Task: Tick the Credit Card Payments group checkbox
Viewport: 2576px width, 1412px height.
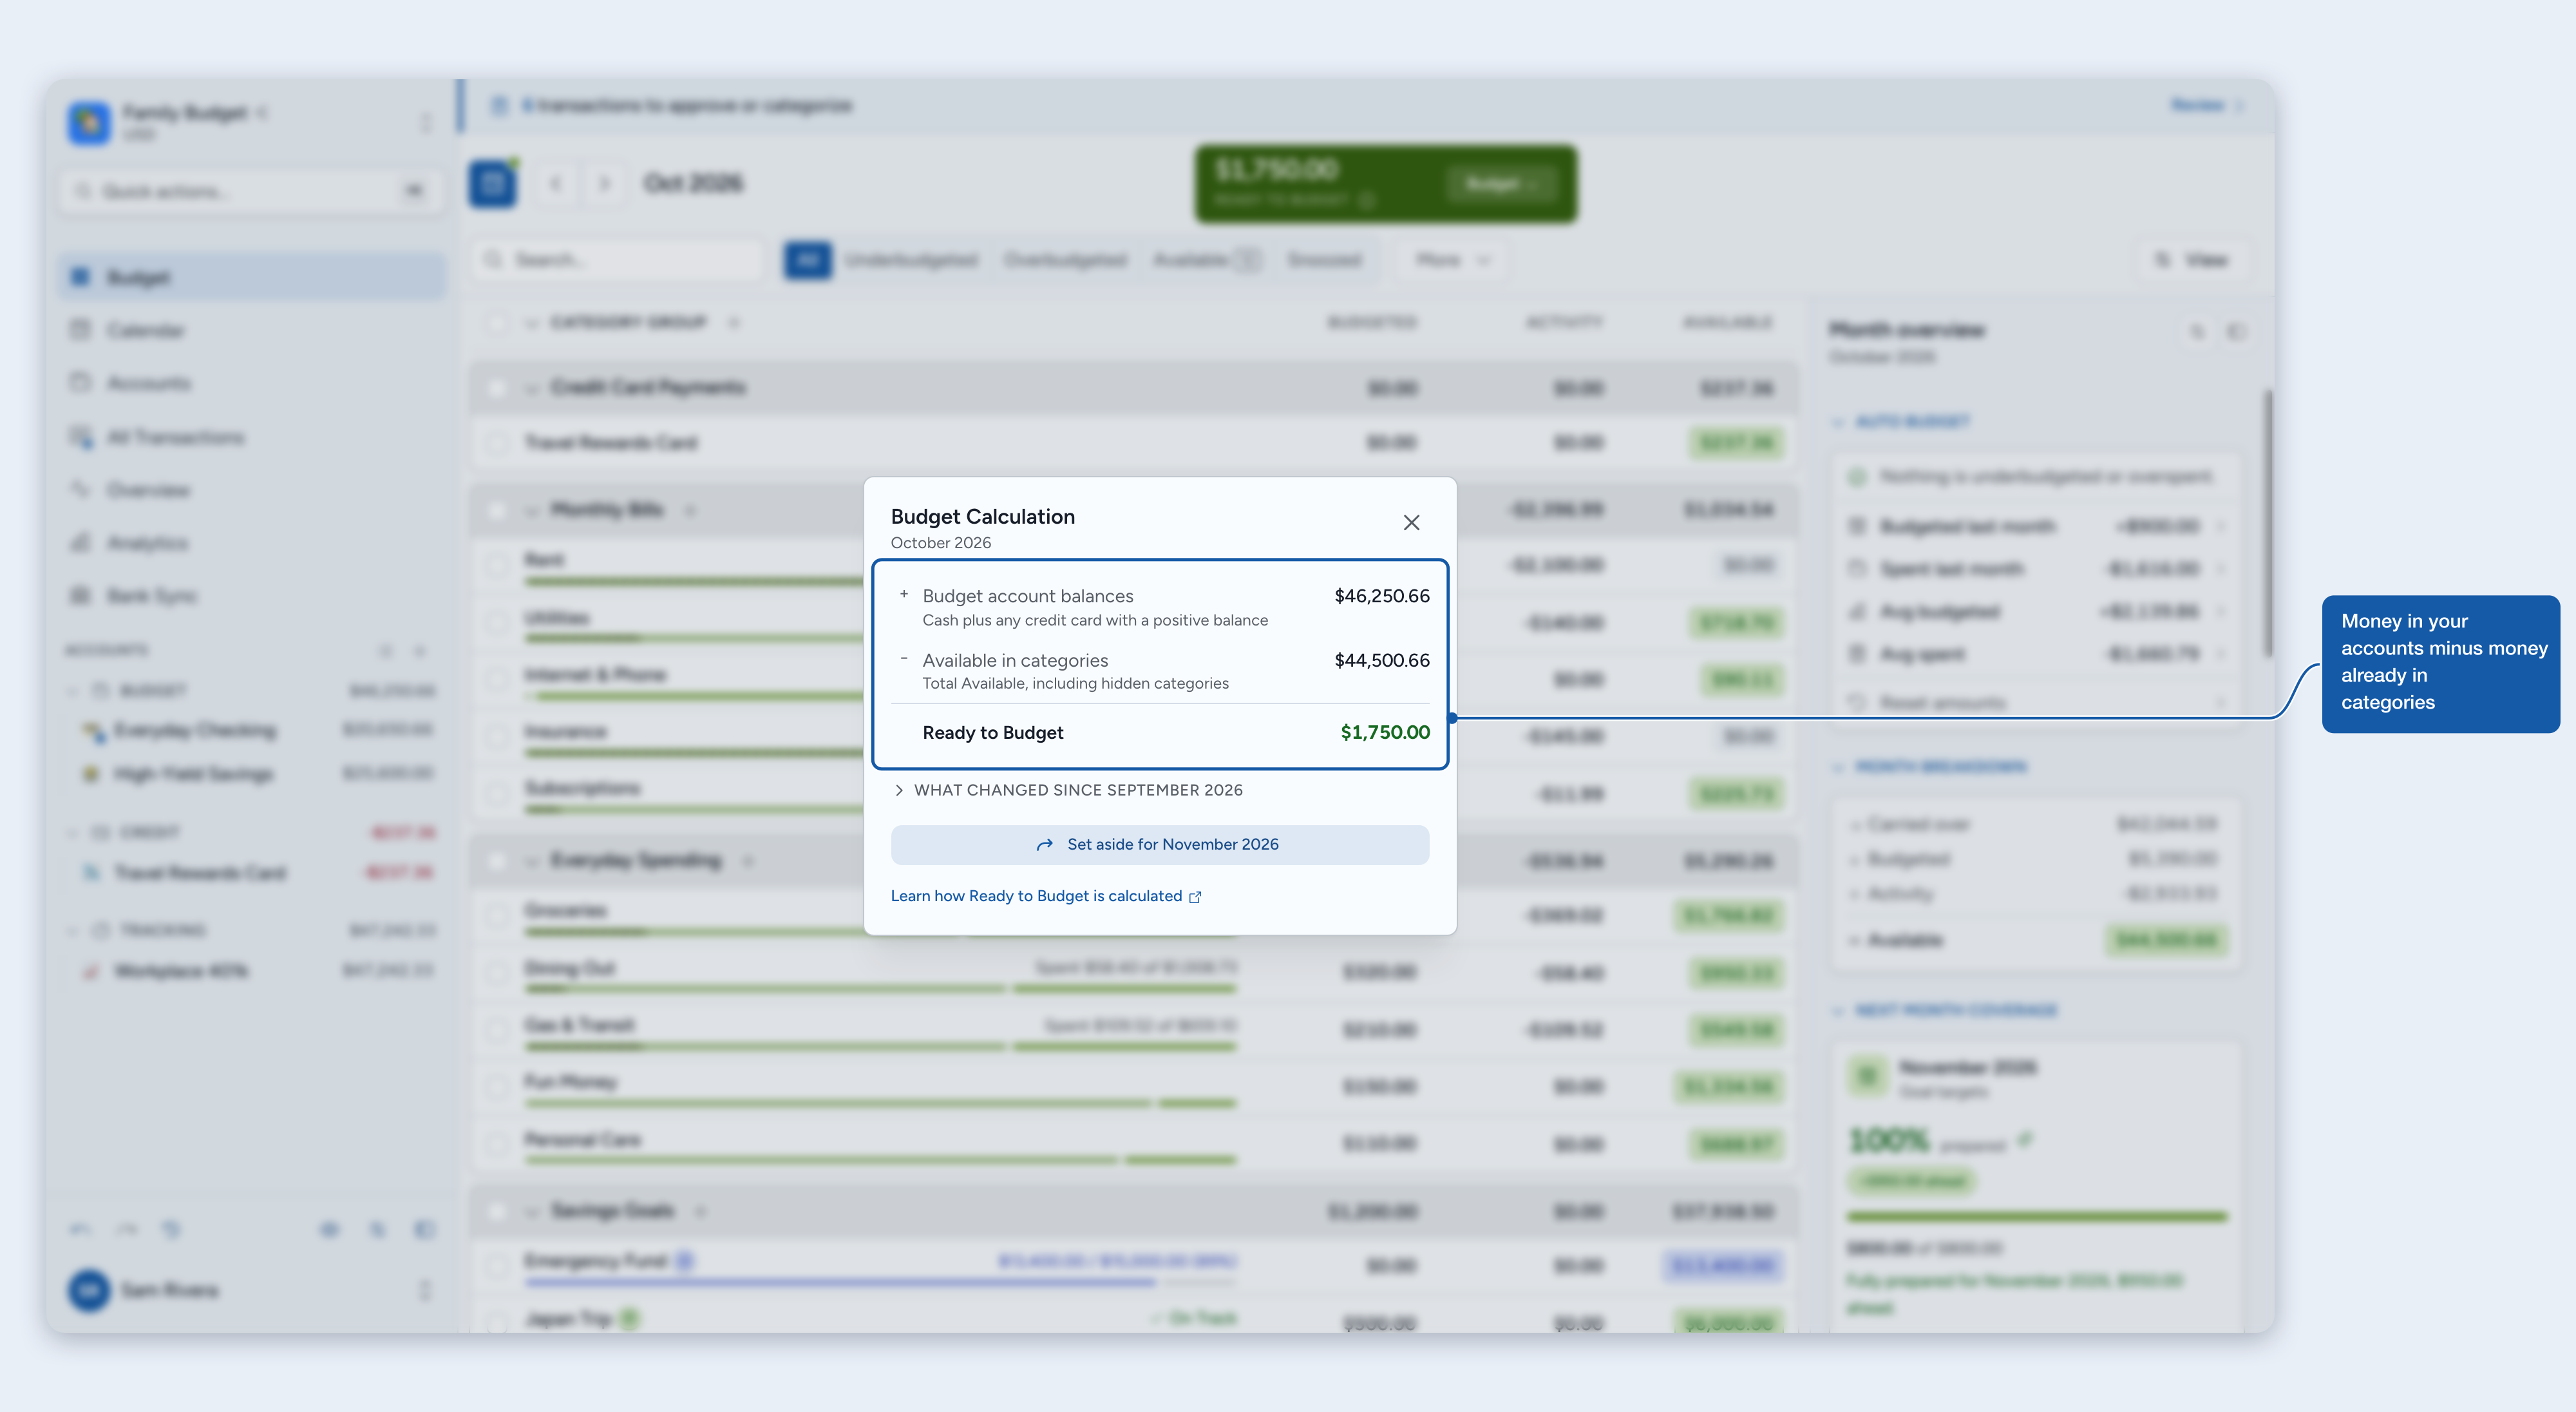Action: [496, 388]
